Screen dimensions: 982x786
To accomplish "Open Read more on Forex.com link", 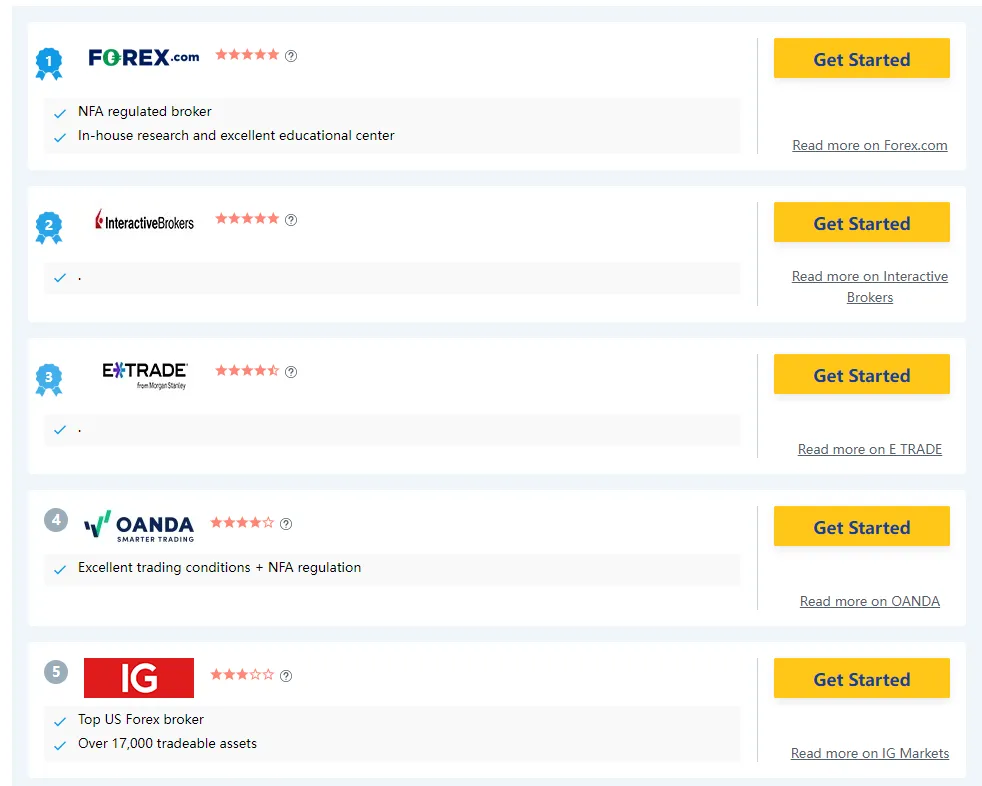I will click(x=870, y=145).
